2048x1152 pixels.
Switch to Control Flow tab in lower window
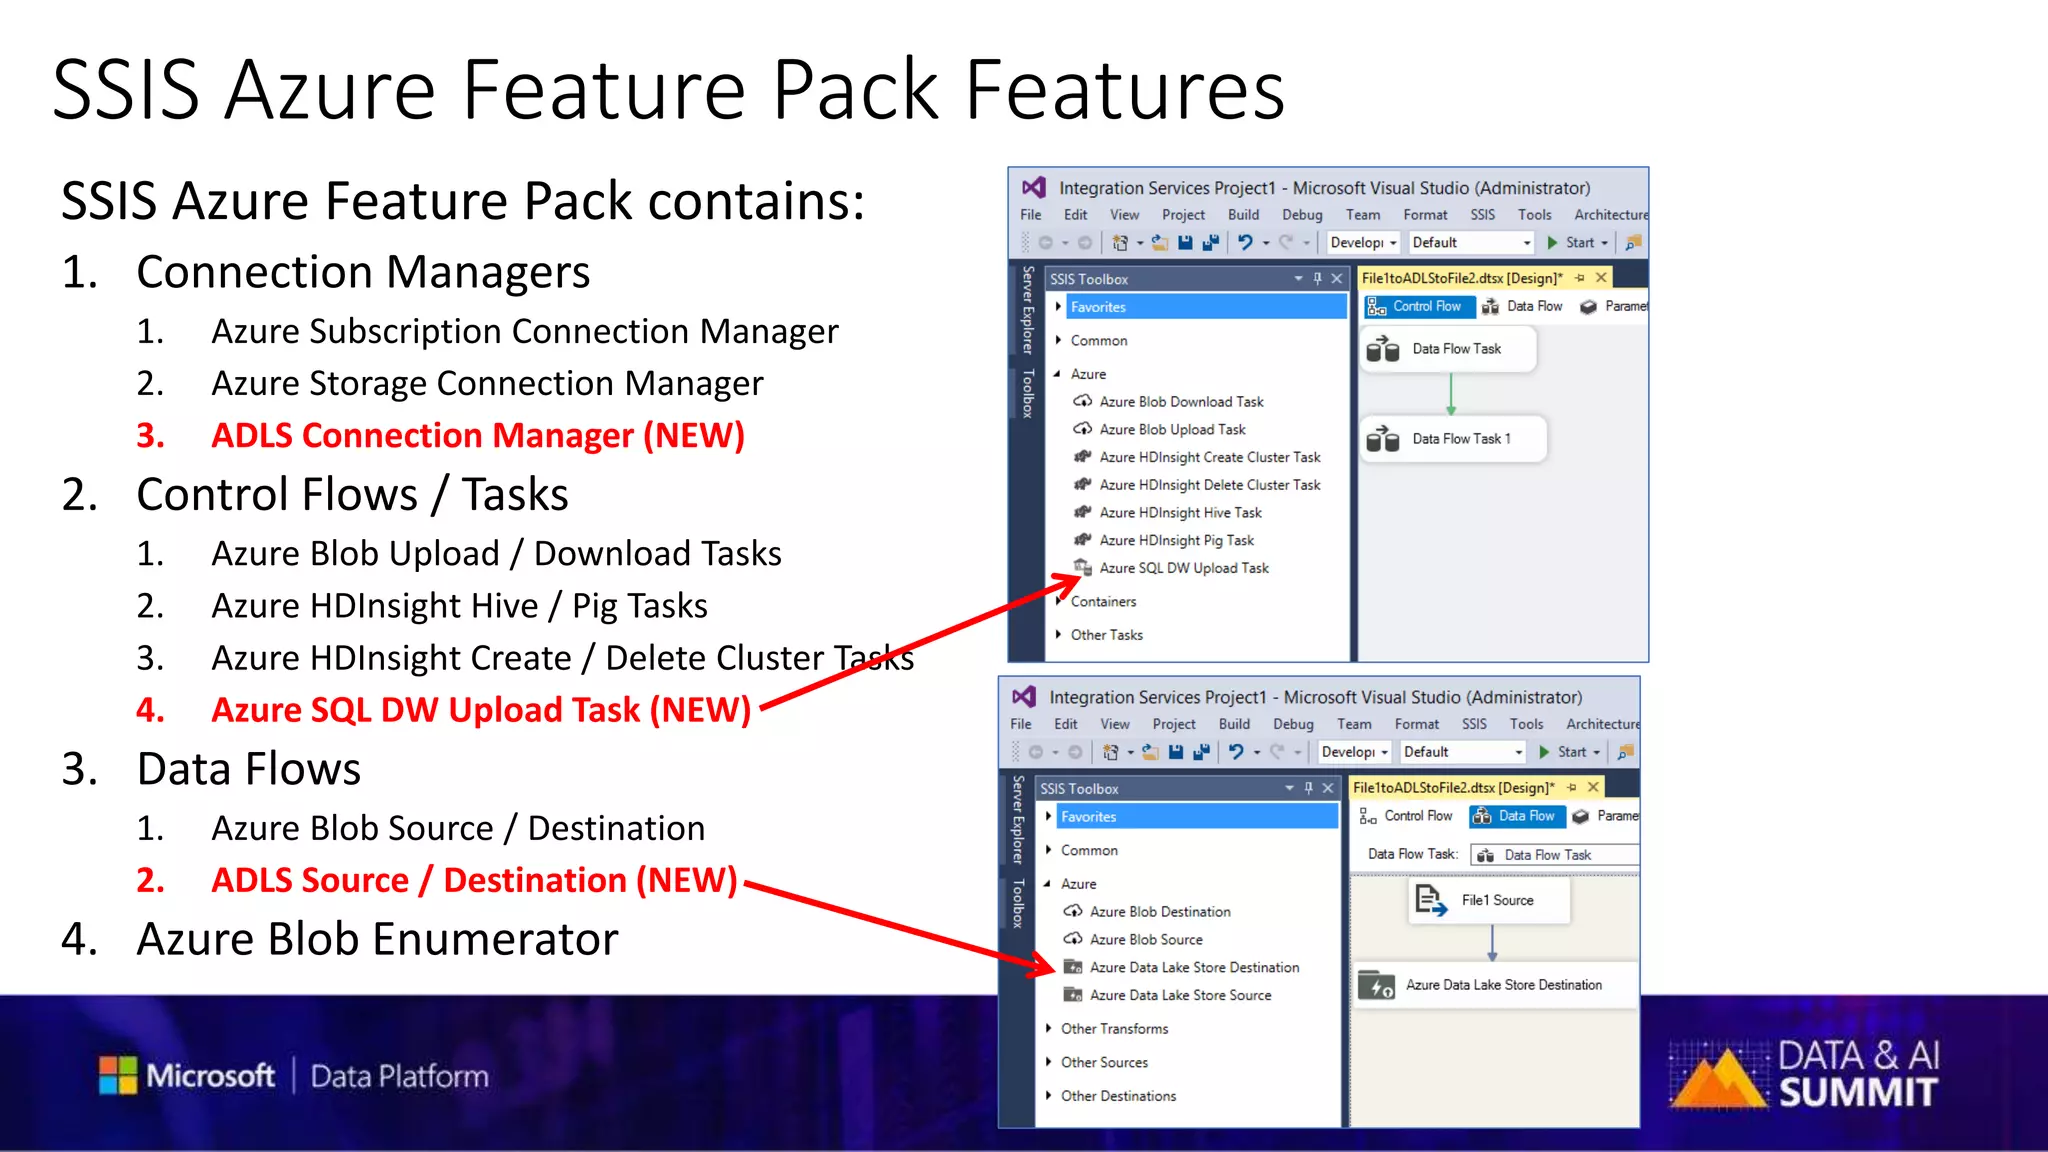tap(1406, 816)
